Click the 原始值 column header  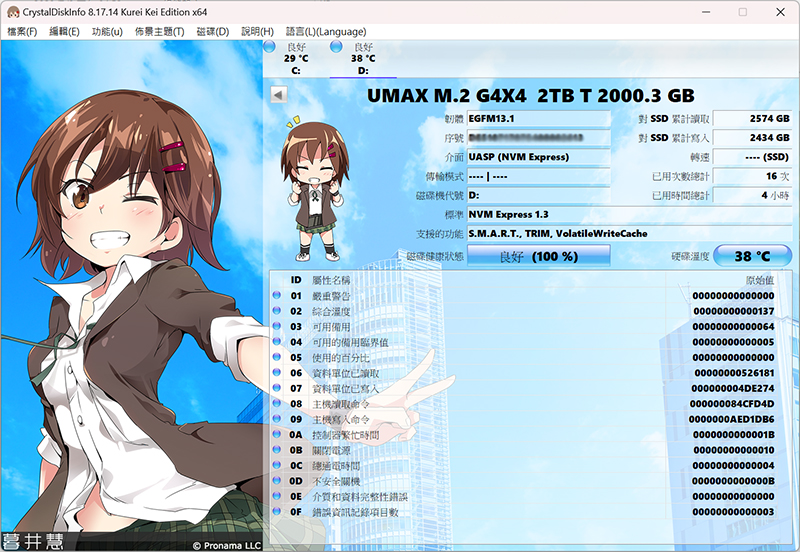tap(760, 280)
